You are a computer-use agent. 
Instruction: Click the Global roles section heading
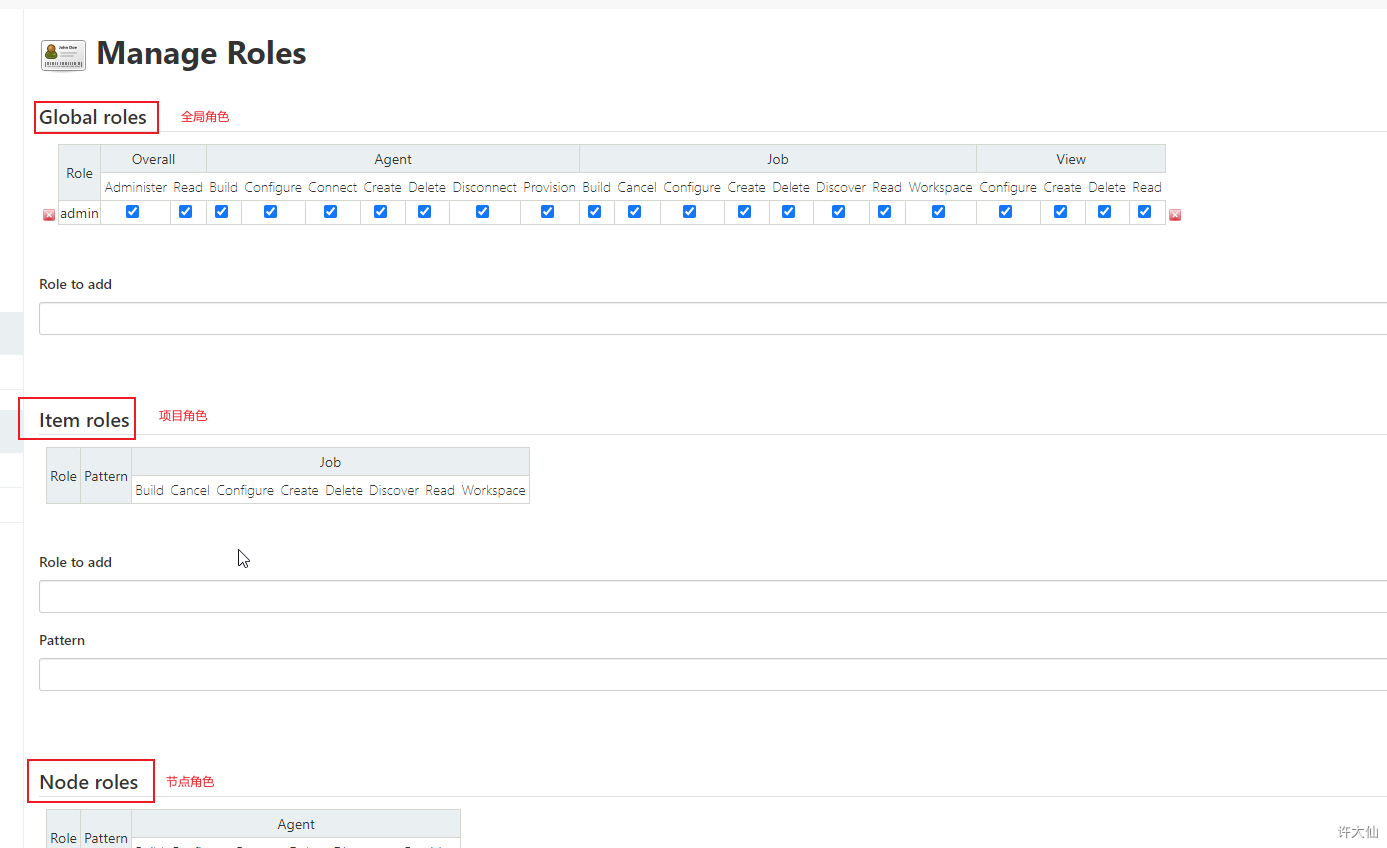pyautogui.click(x=93, y=118)
